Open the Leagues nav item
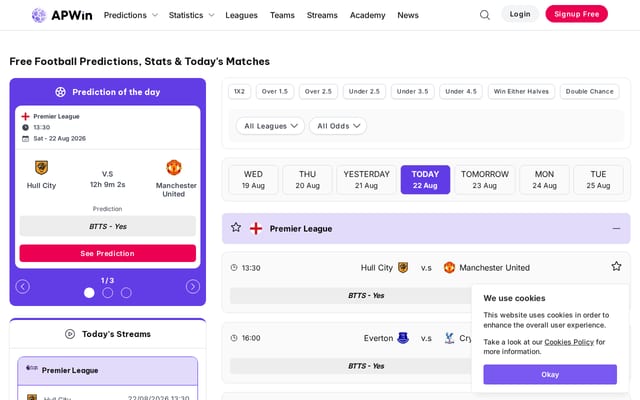Image resolution: width=640 pixels, height=400 pixels. [241, 15]
